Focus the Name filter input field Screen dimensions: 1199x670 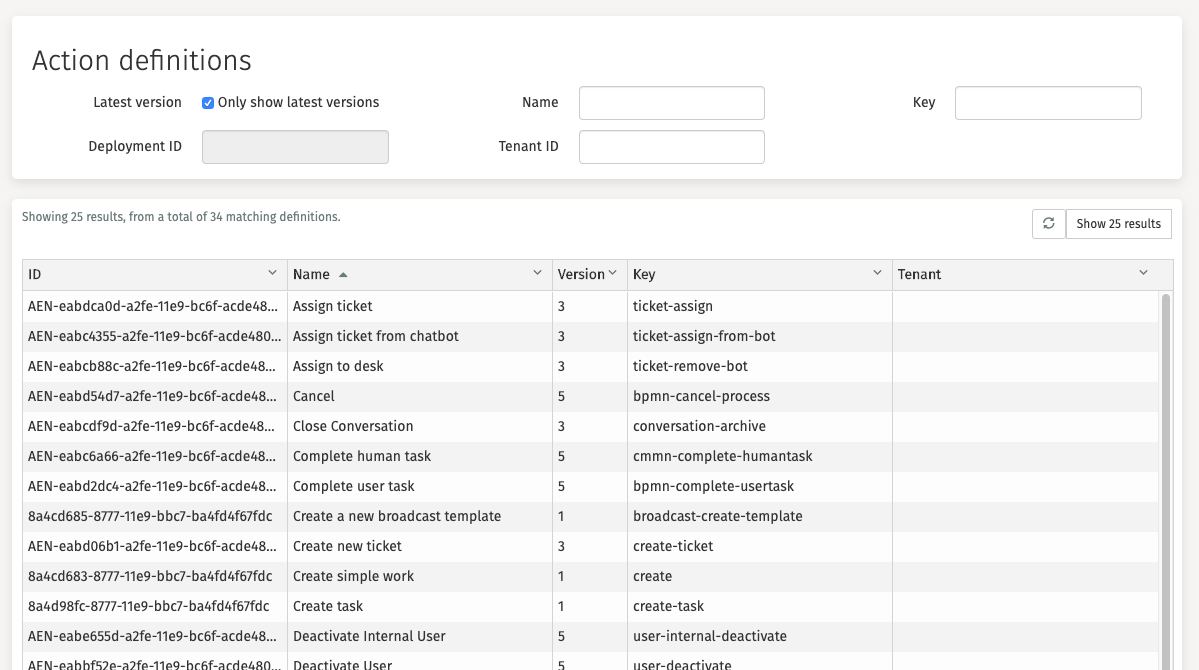click(671, 103)
